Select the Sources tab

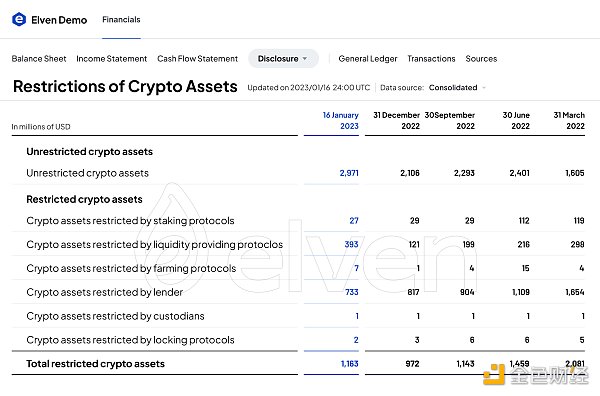click(x=481, y=59)
